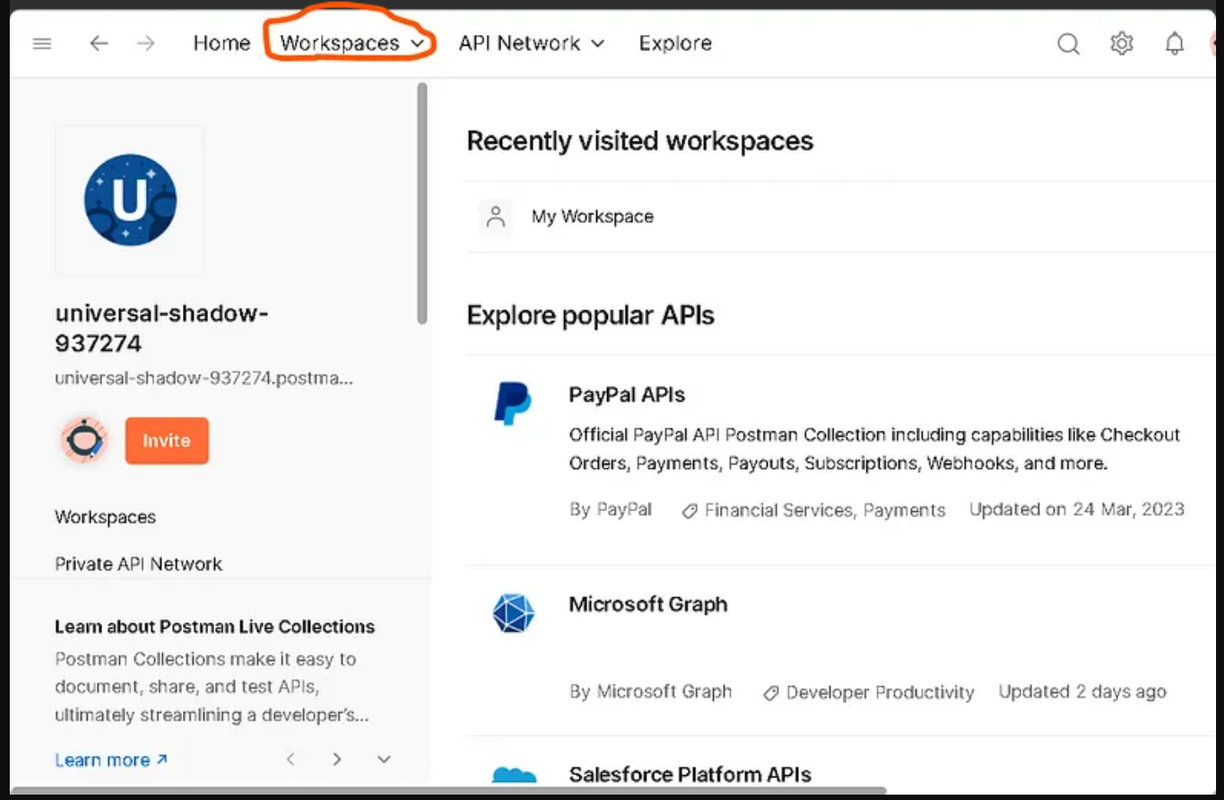Open Salesforce Platform APIs collection title
Screen dimensions: 1224x800
[690, 774]
